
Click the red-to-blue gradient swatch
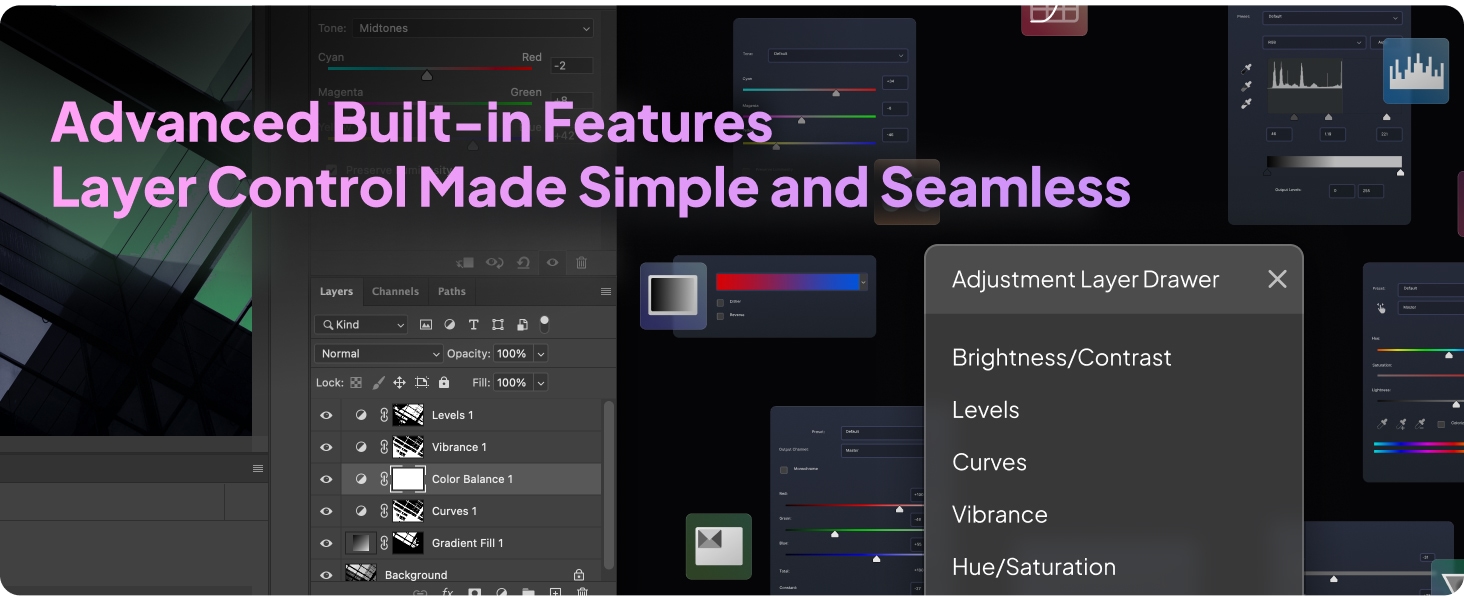[787, 282]
